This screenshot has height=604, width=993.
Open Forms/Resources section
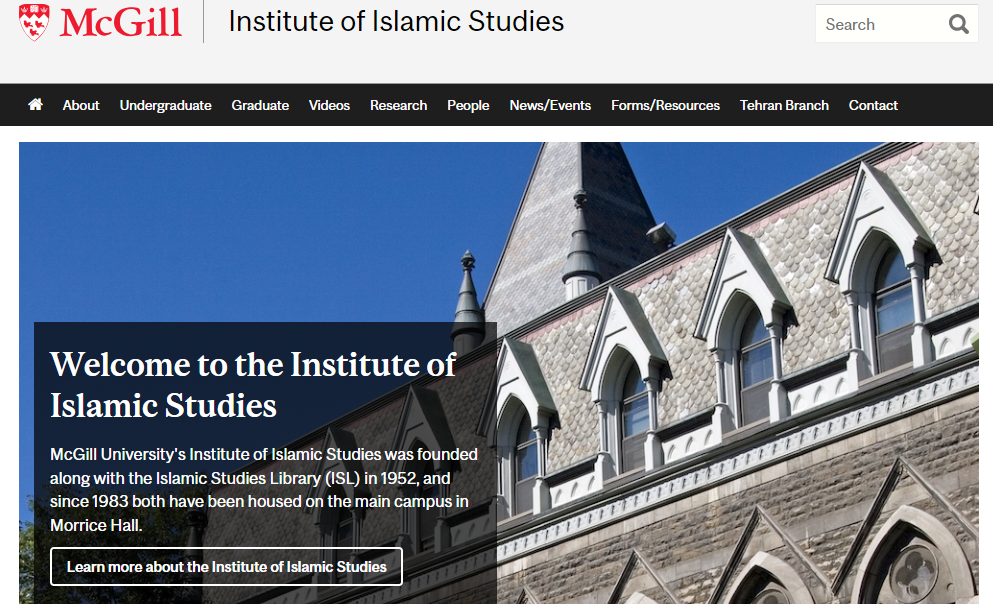[x=666, y=105]
